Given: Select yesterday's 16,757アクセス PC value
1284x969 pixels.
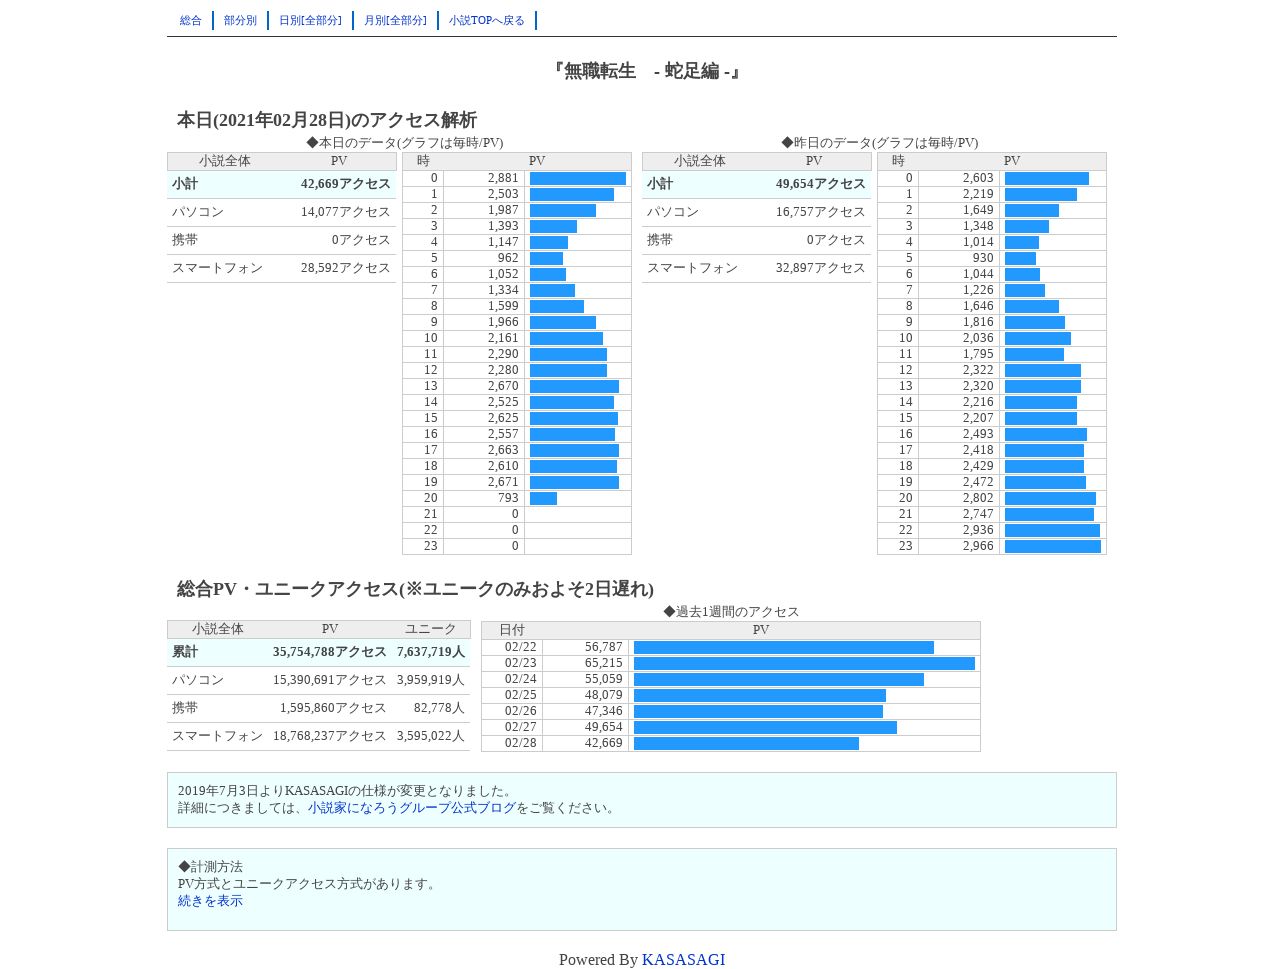Looking at the screenshot, I should click(x=821, y=212).
